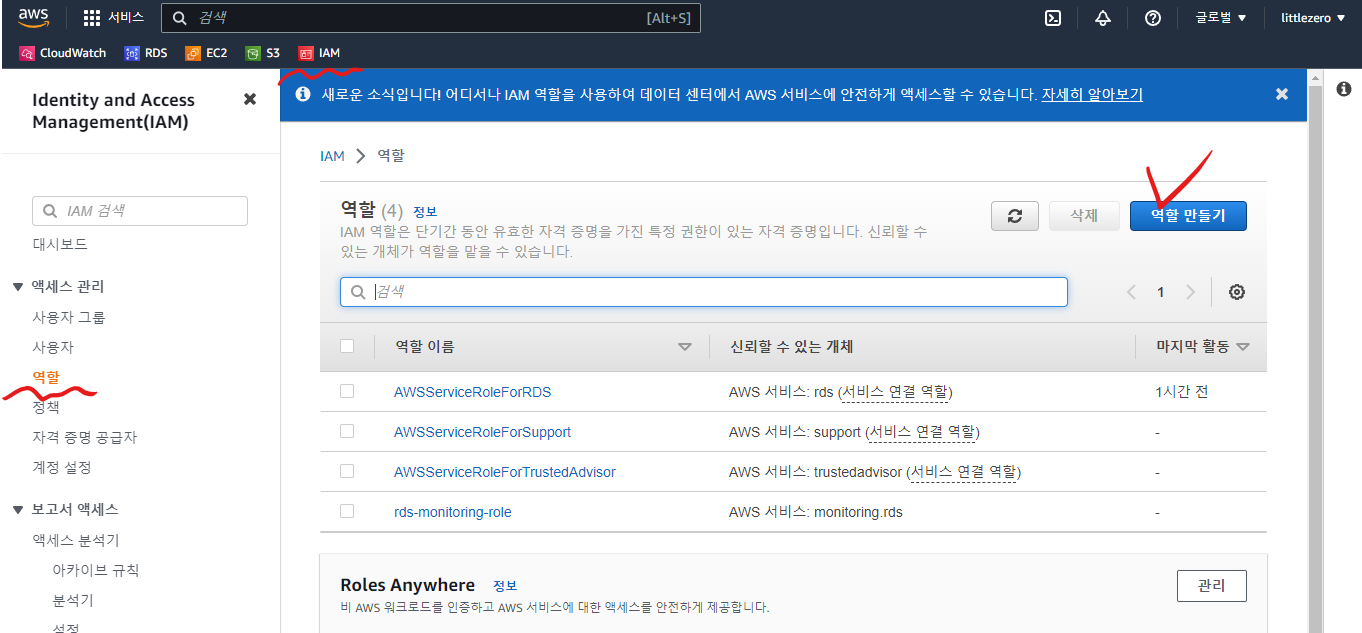The image size is (1362, 633).
Task: Open S3 shortcut in favorites bar
Action: coord(263,53)
